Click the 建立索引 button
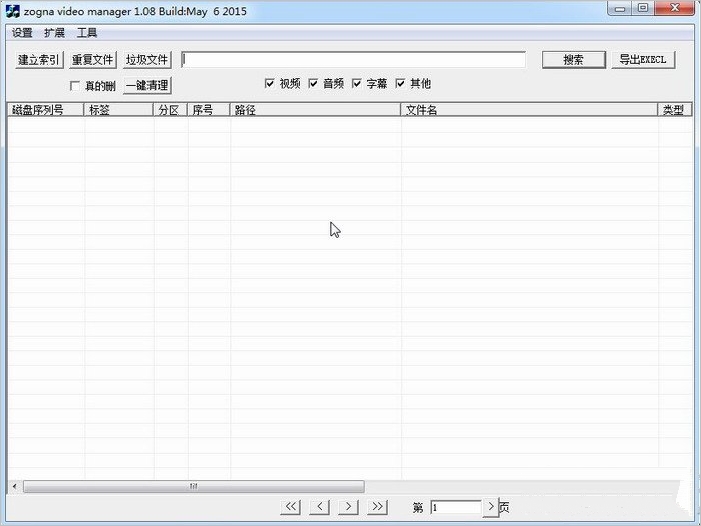 [x=39, y=59]
